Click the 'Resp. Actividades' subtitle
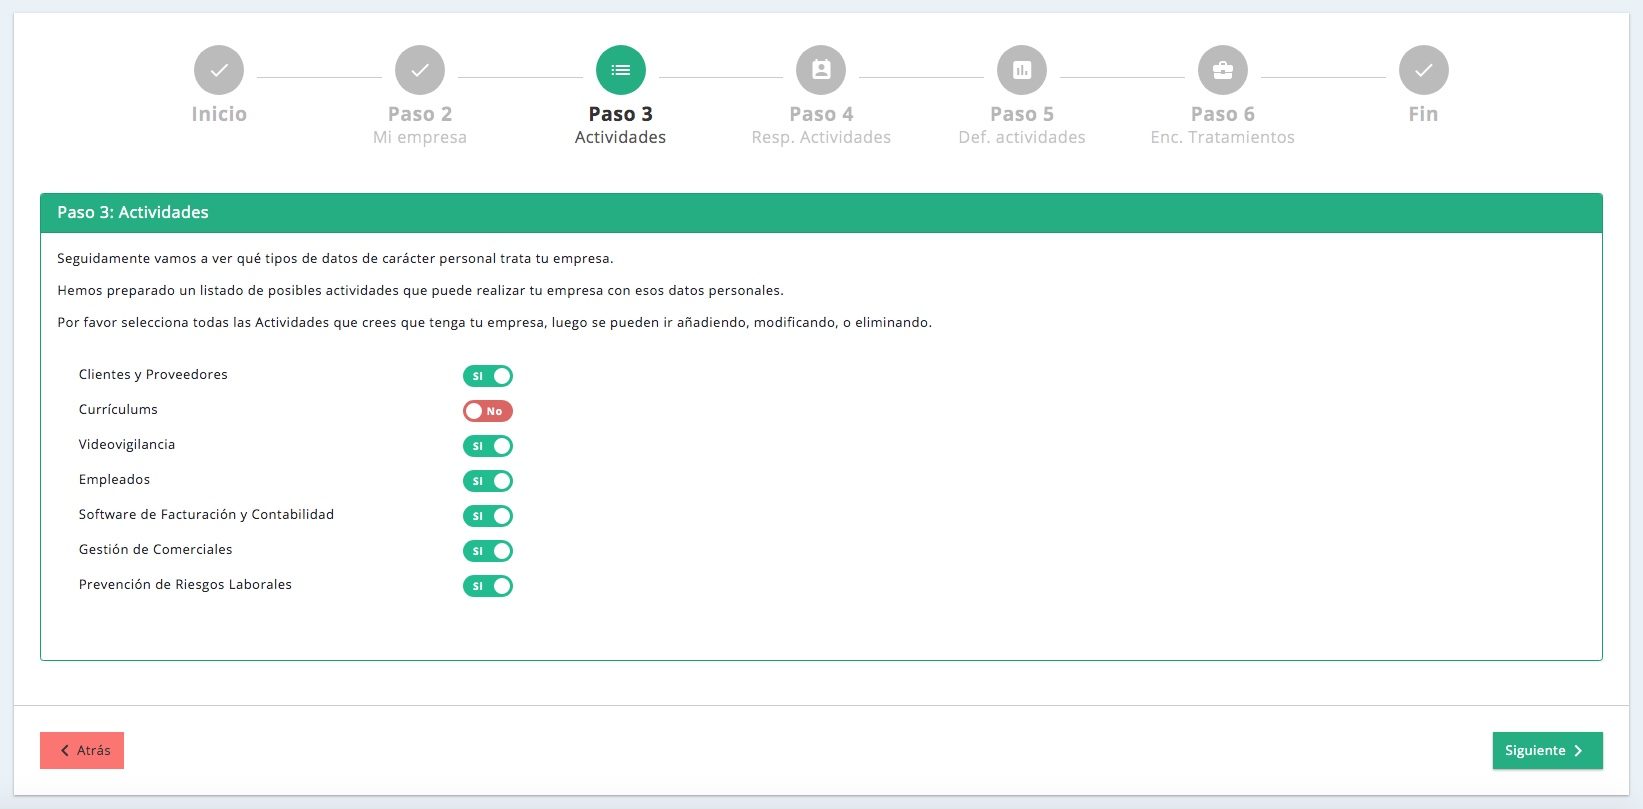The width and height of the screenshot is (1643, 809). click(821, 138)
